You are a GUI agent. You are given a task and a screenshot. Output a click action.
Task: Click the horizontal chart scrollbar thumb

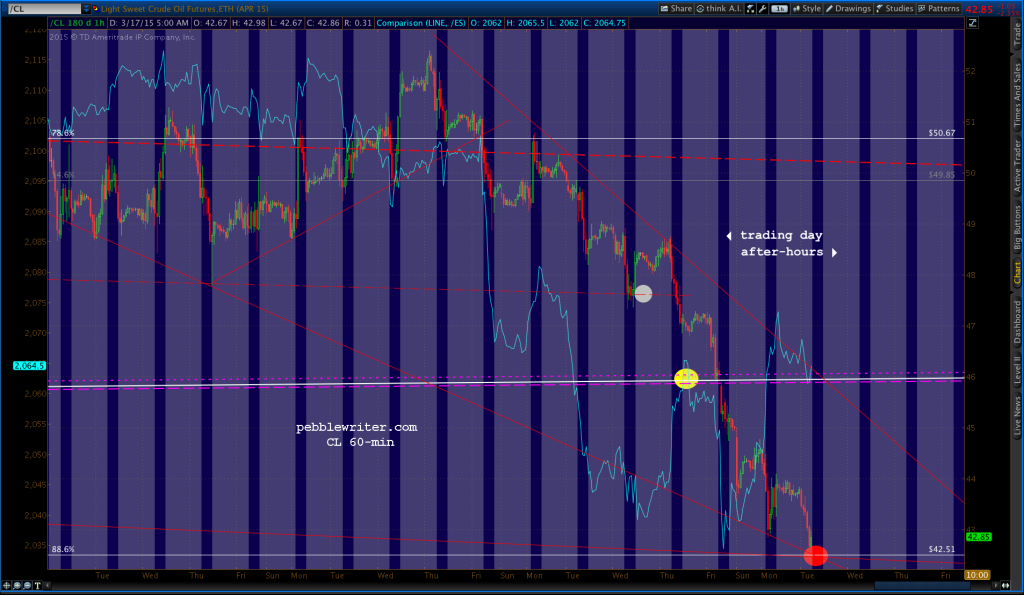pyautogui.click(x=920, y=585)
